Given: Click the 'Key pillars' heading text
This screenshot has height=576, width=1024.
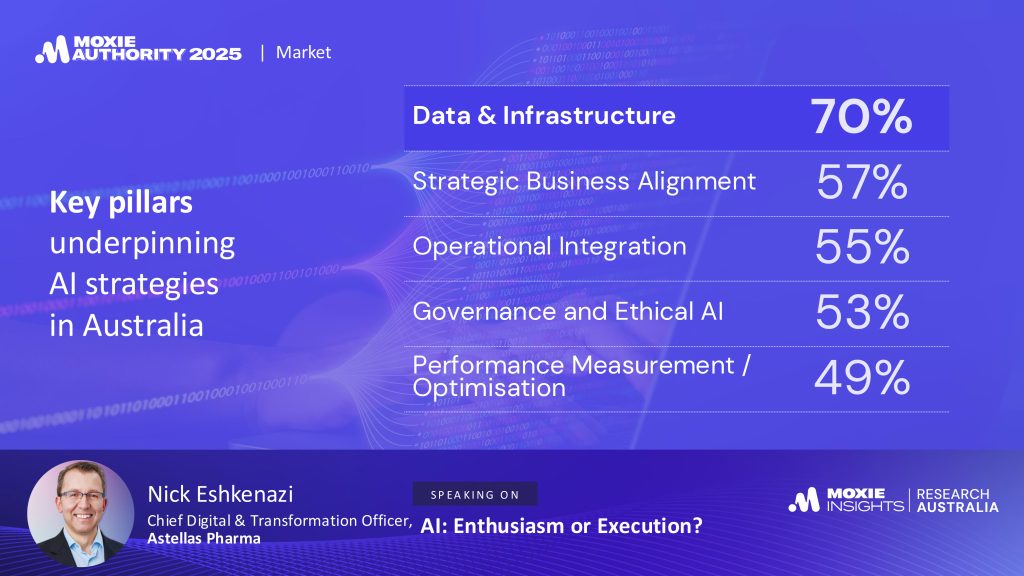Looking at the screenshot, I should pos(121,203).
